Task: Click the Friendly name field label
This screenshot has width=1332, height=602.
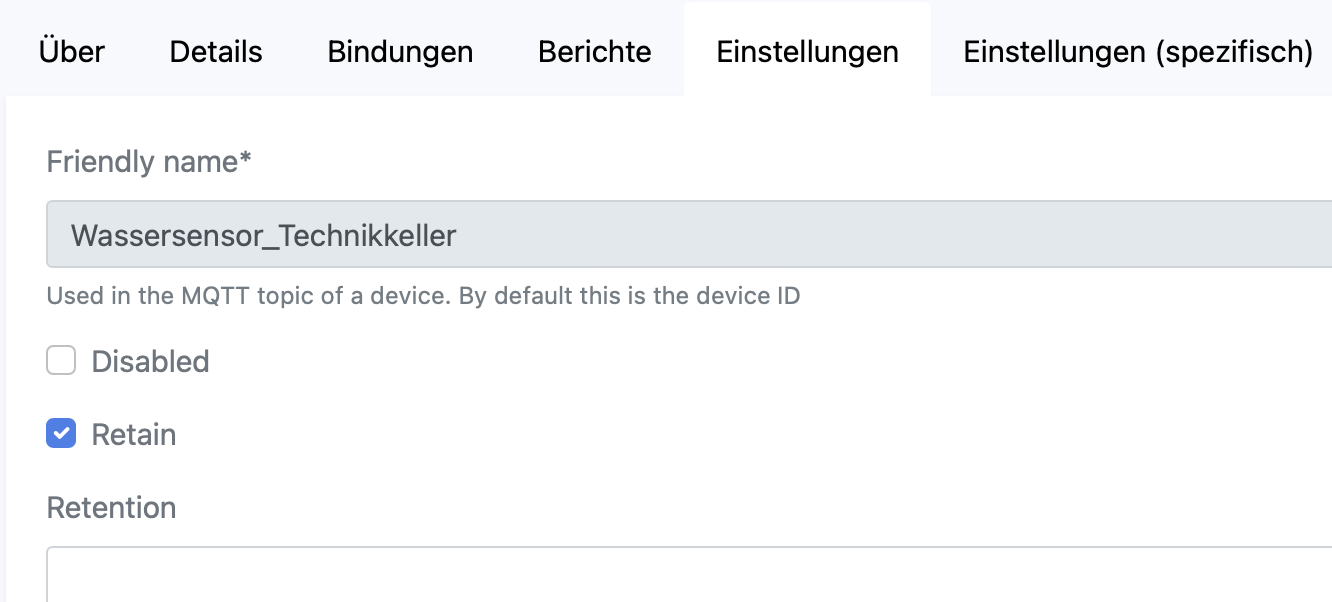Action: [142, 162]
